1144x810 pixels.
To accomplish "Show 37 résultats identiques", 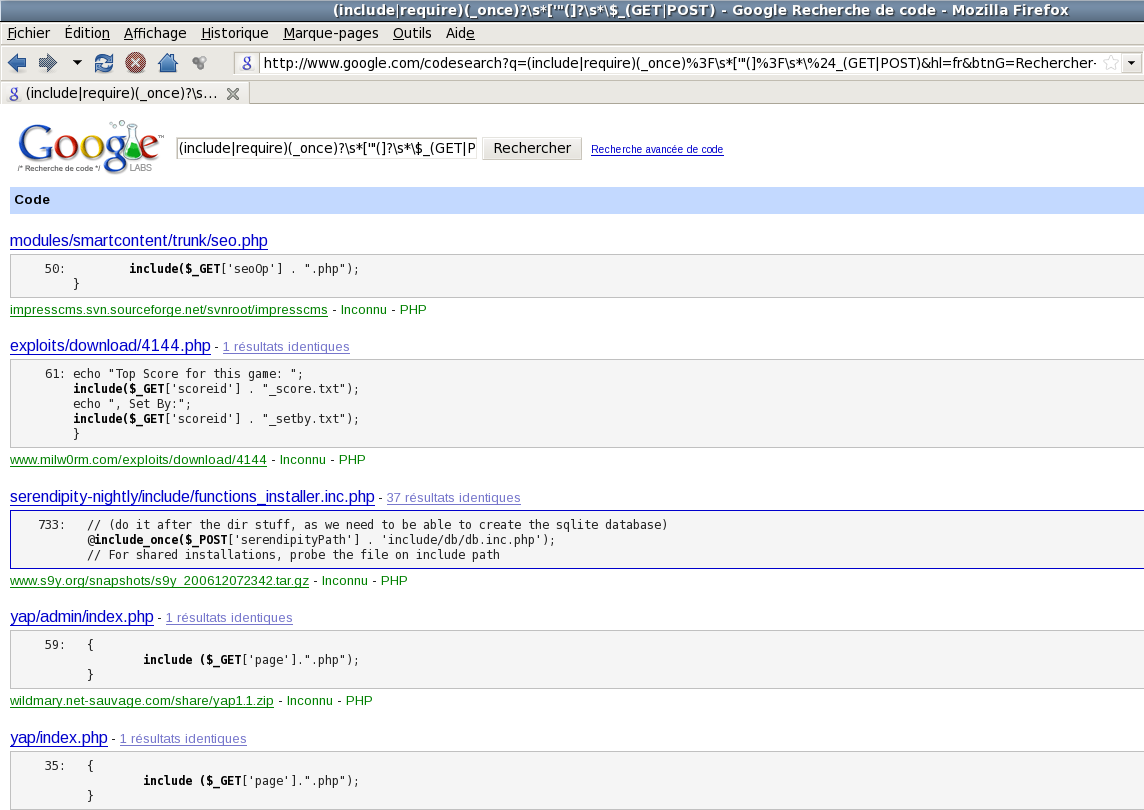I will [x=453, y=498].
